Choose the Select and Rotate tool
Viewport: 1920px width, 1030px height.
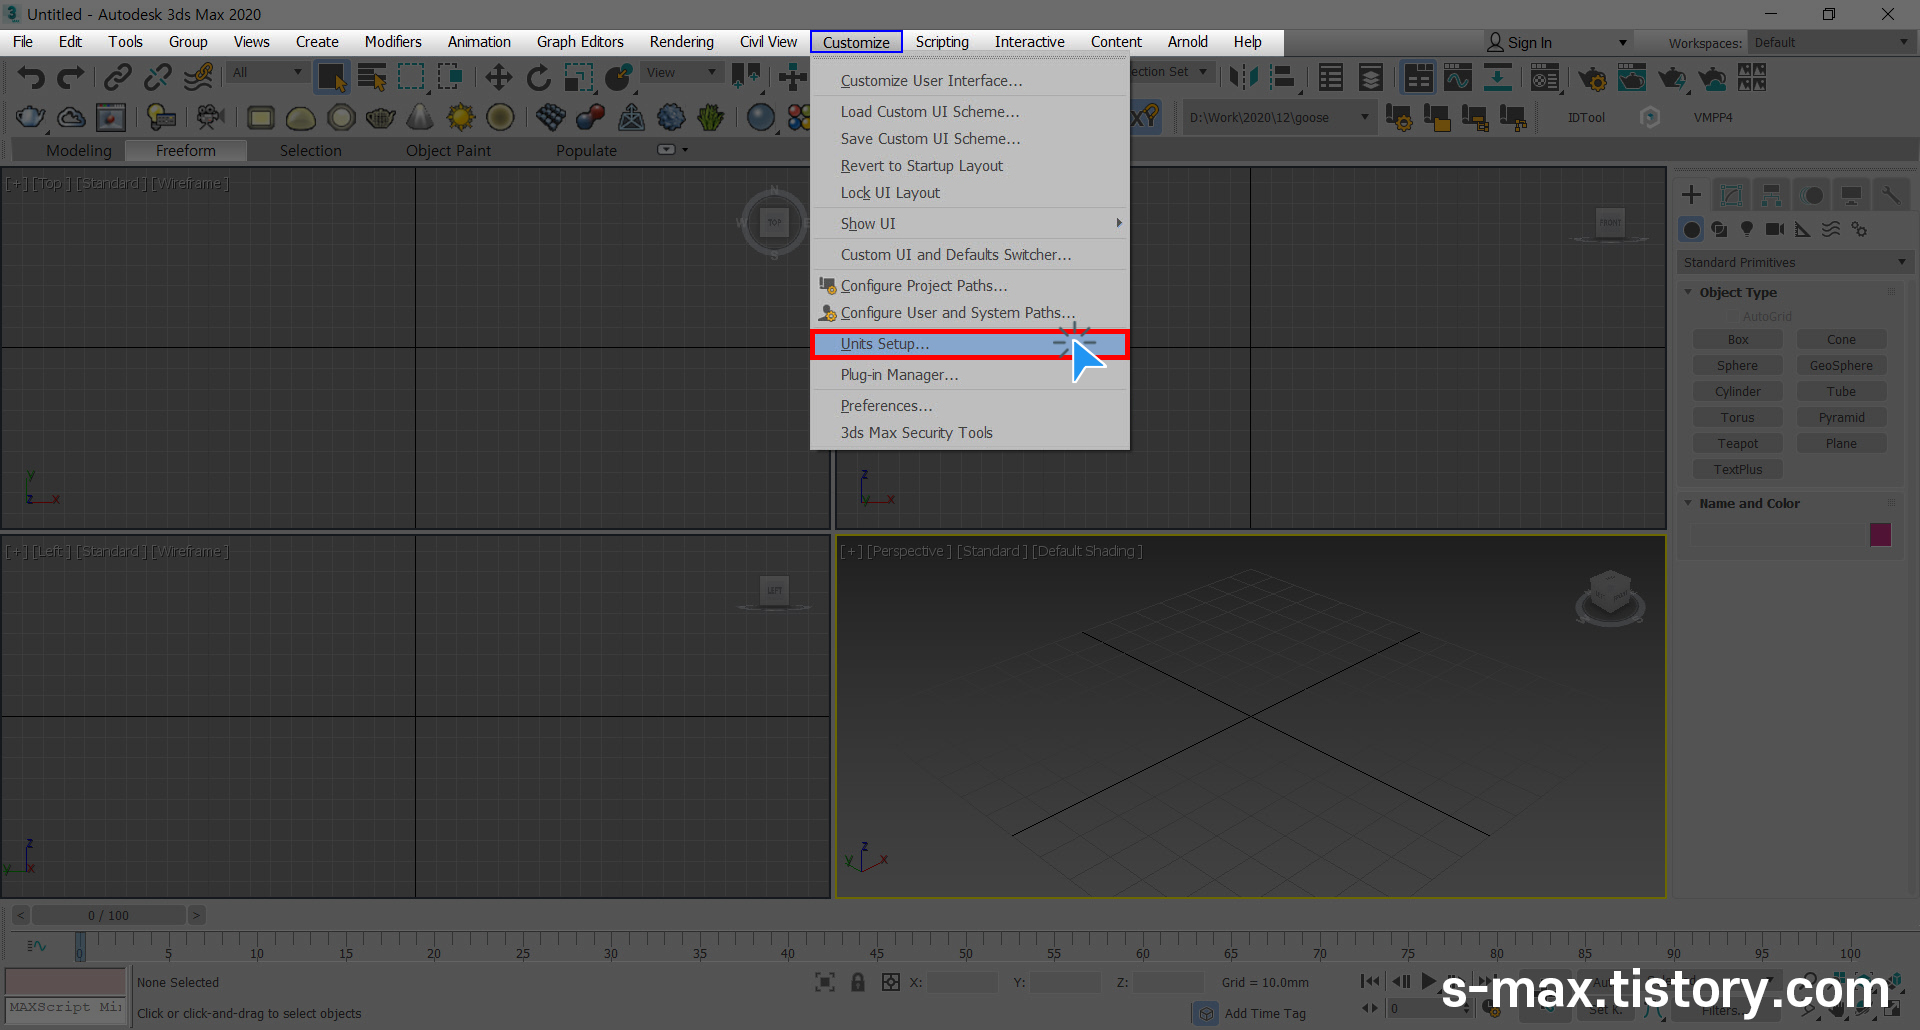click(x=539, y=77)
